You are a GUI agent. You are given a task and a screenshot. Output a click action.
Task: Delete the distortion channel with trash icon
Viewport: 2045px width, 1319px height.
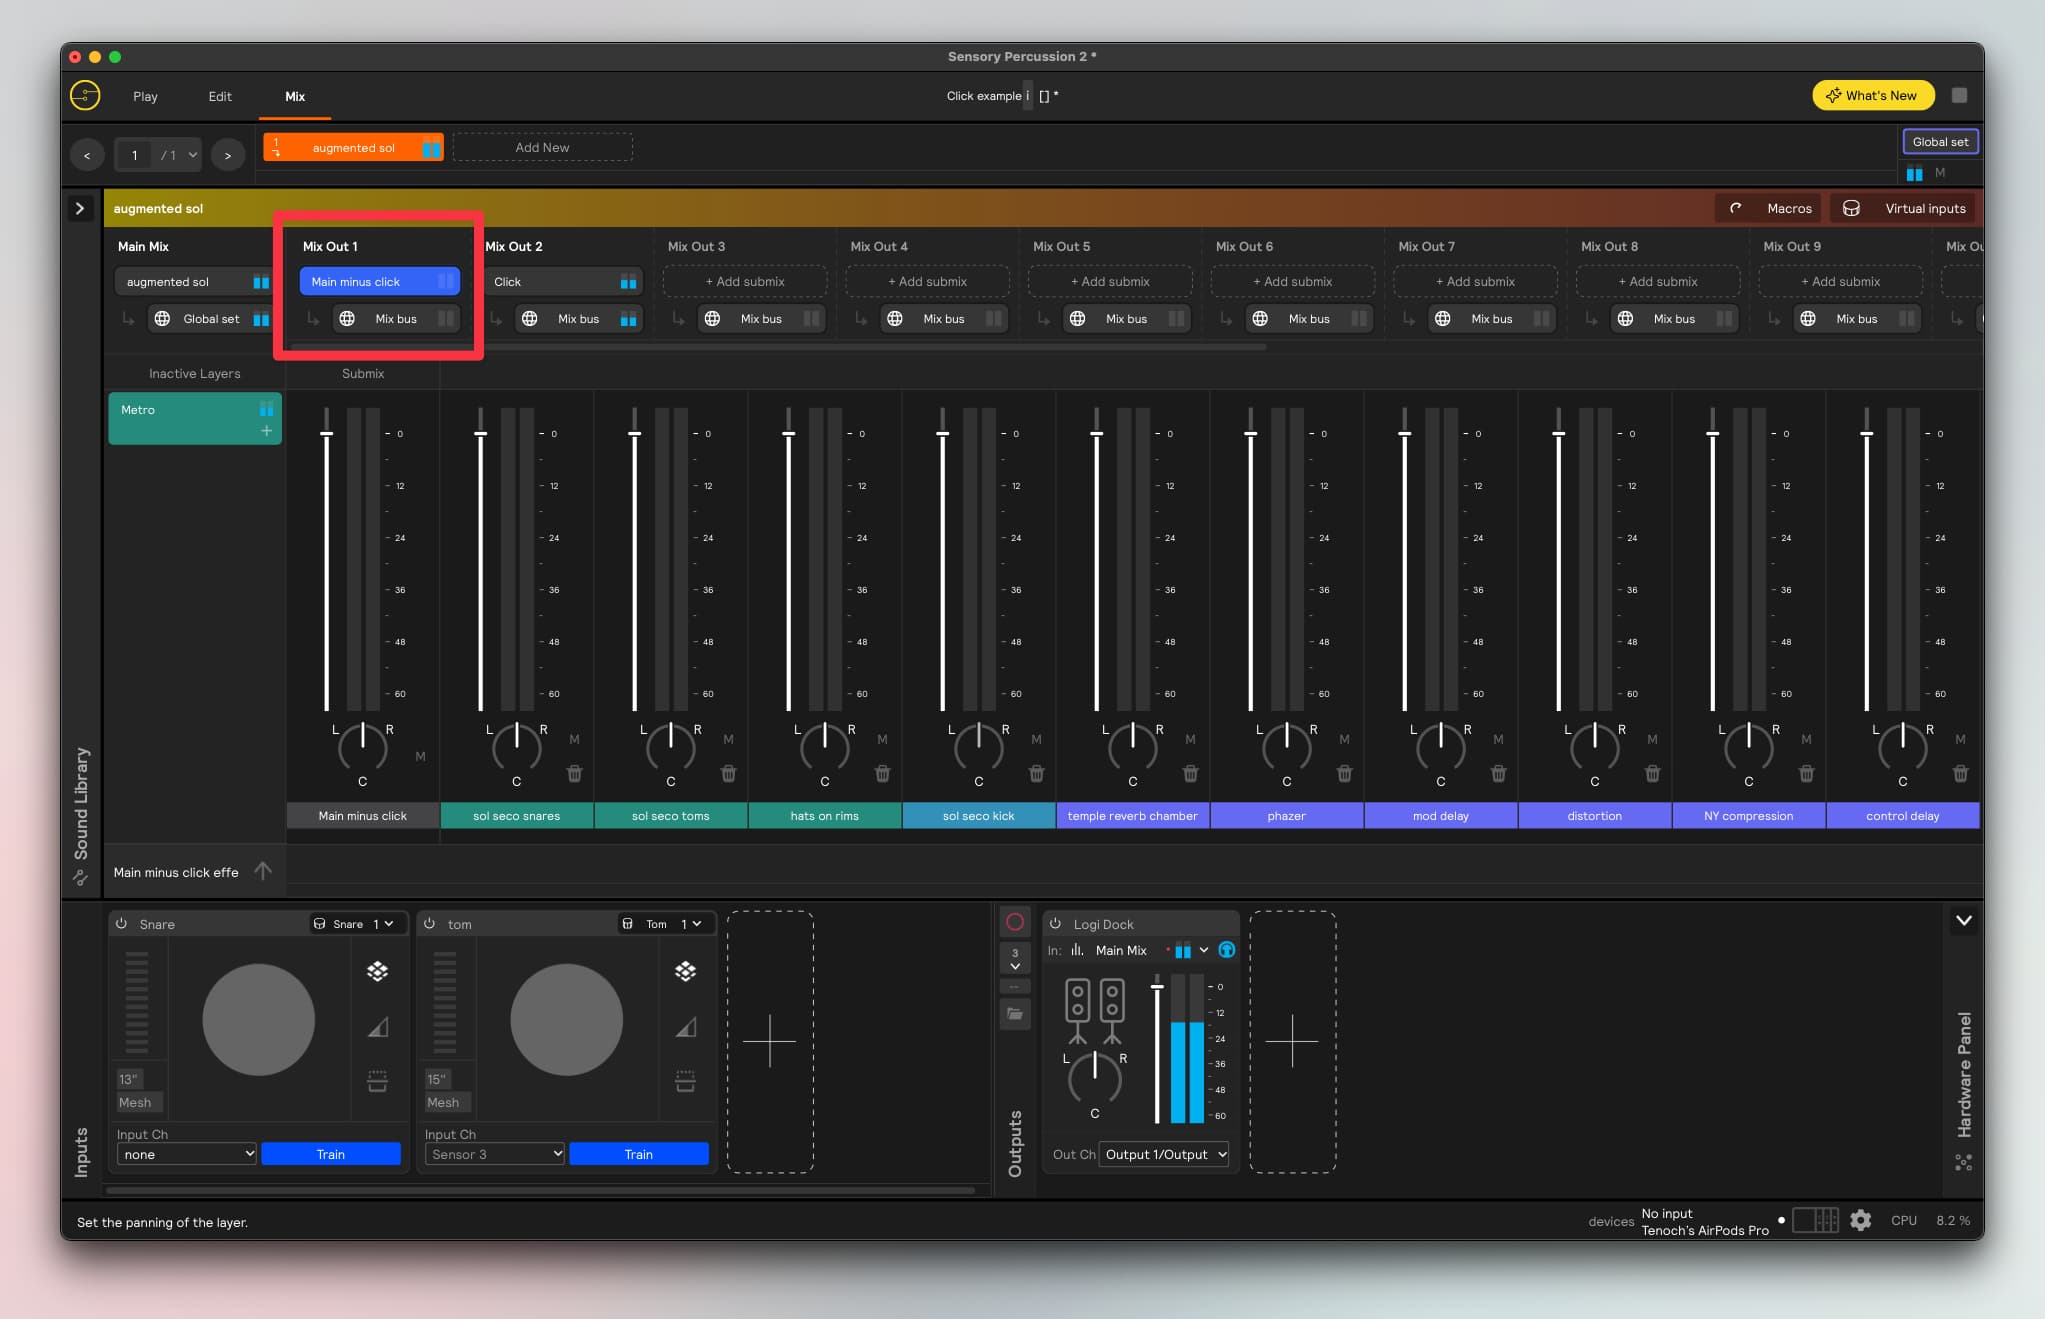point(1652,773)
